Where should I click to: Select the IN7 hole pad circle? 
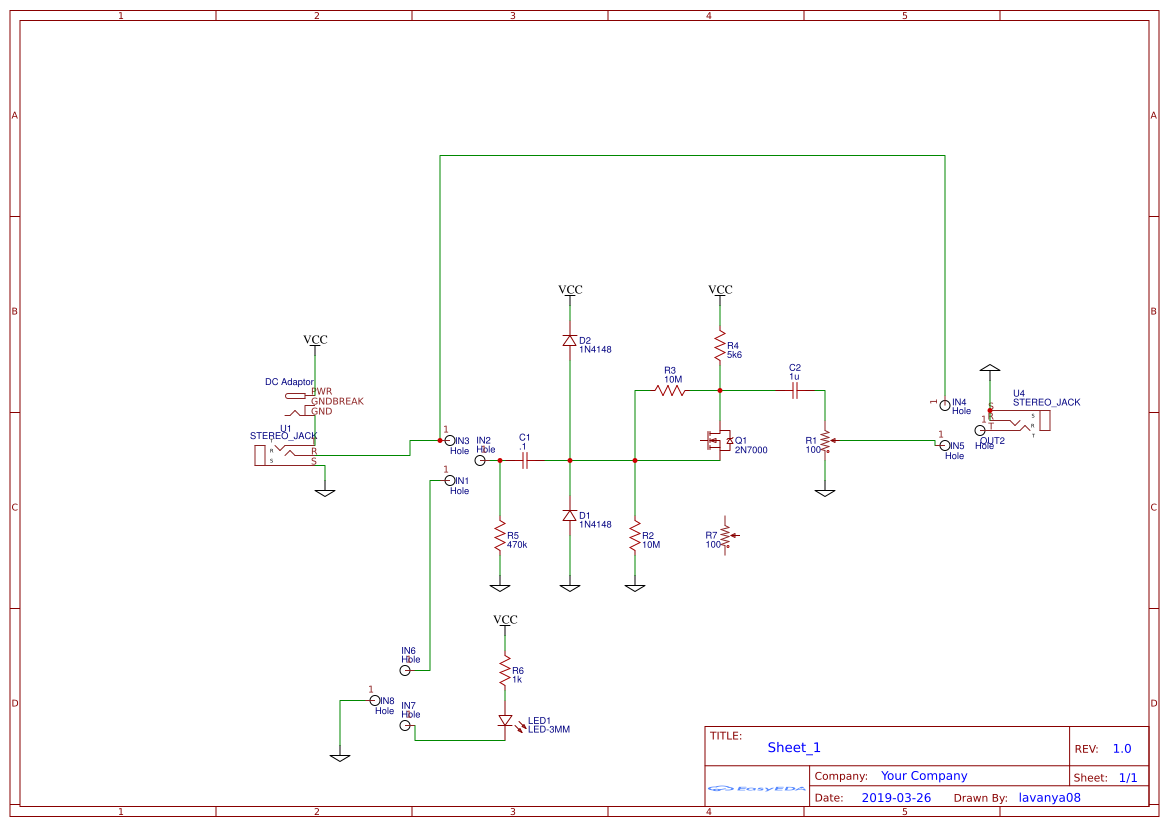(x=406, y=726)
